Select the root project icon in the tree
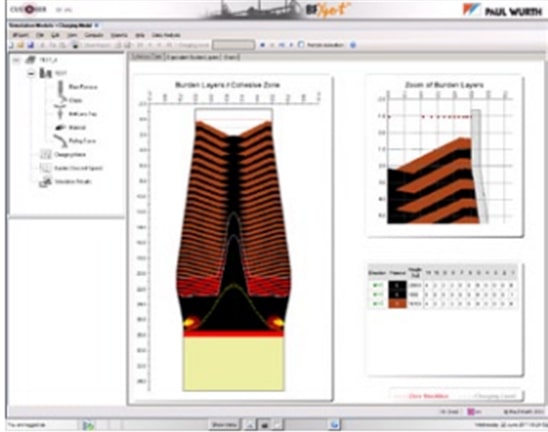The width and height of the screenshot is (548, 432). tap(31, 60)
